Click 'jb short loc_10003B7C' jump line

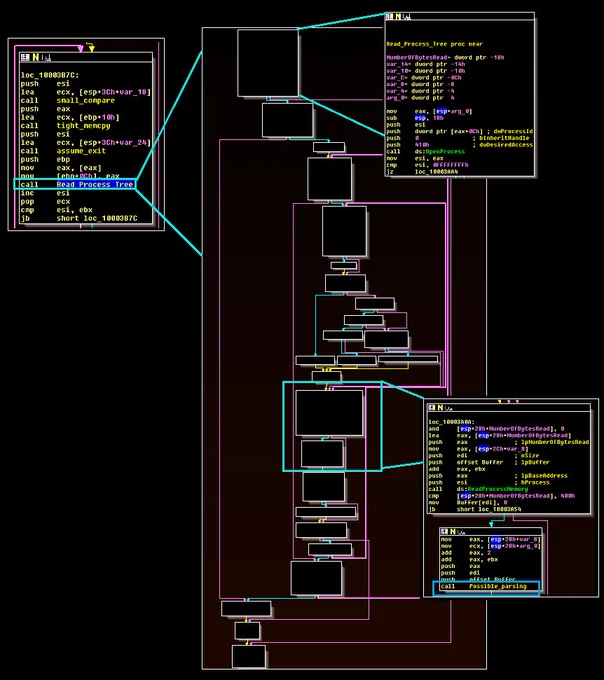79,218
